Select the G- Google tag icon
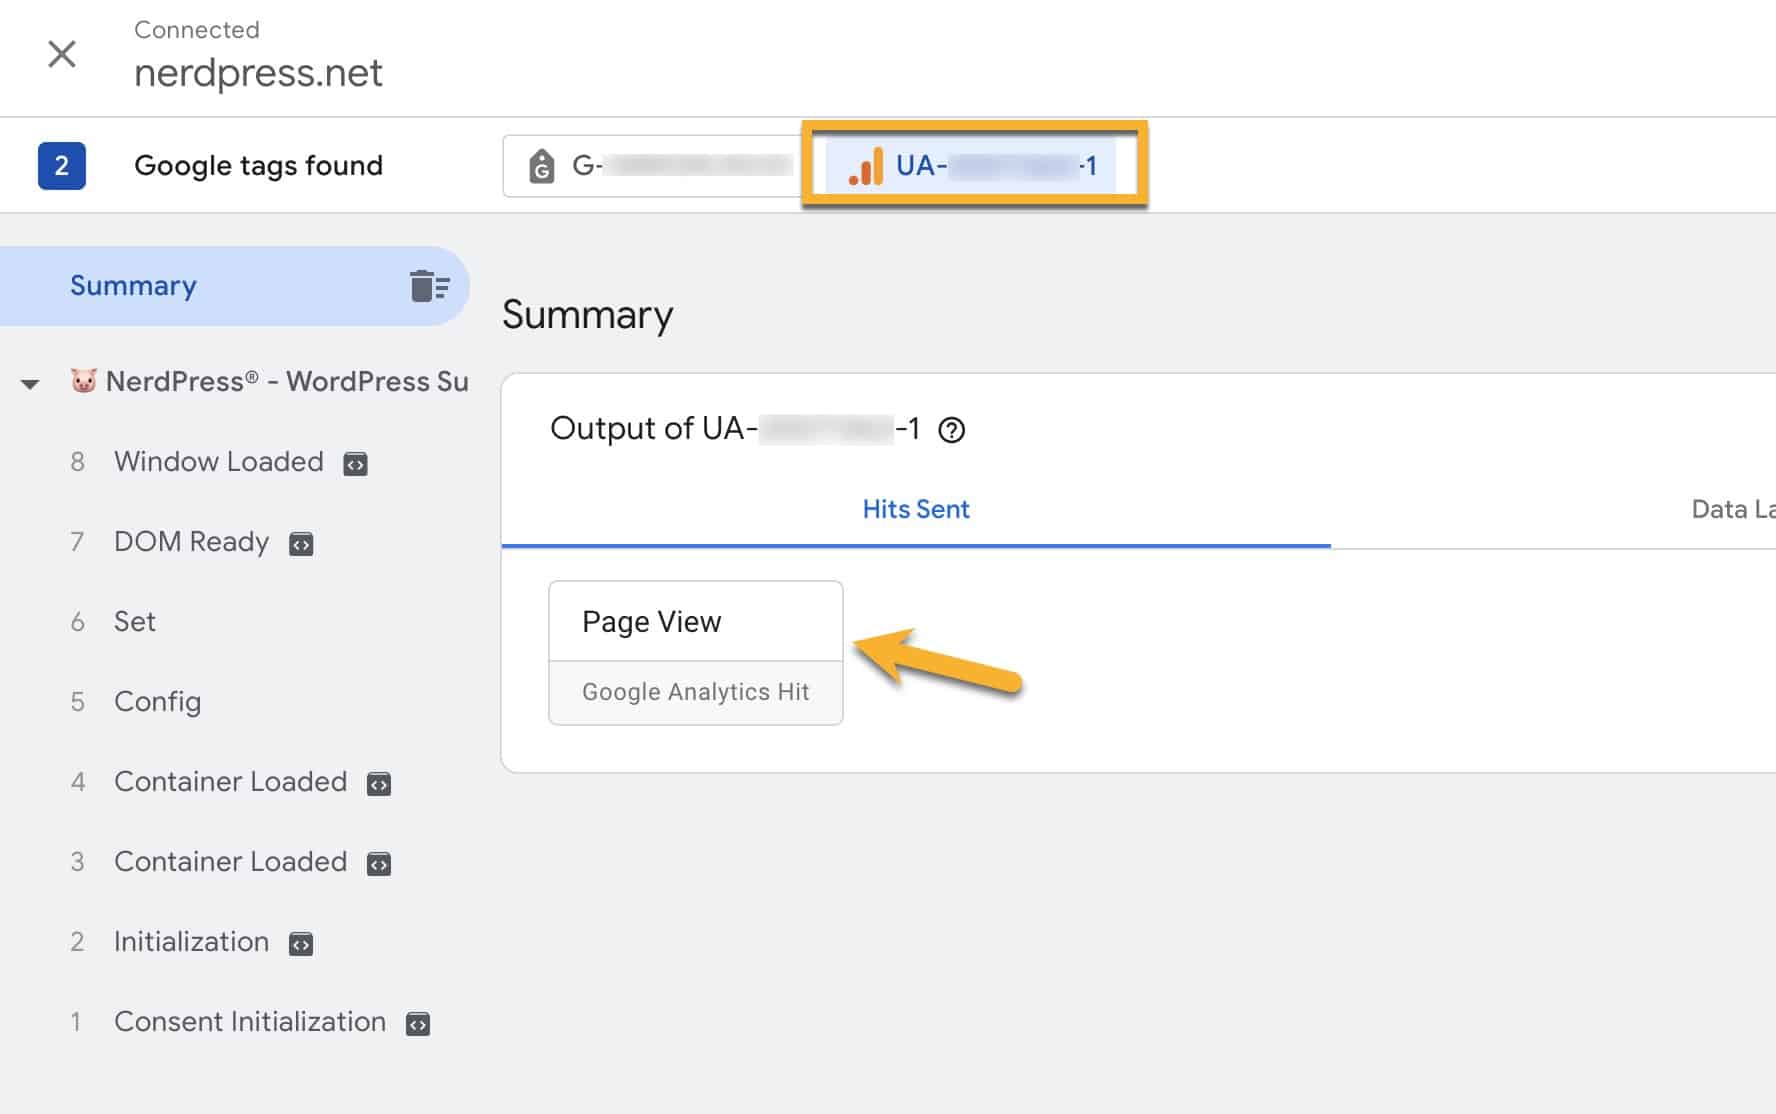 [x=540, y=165]
